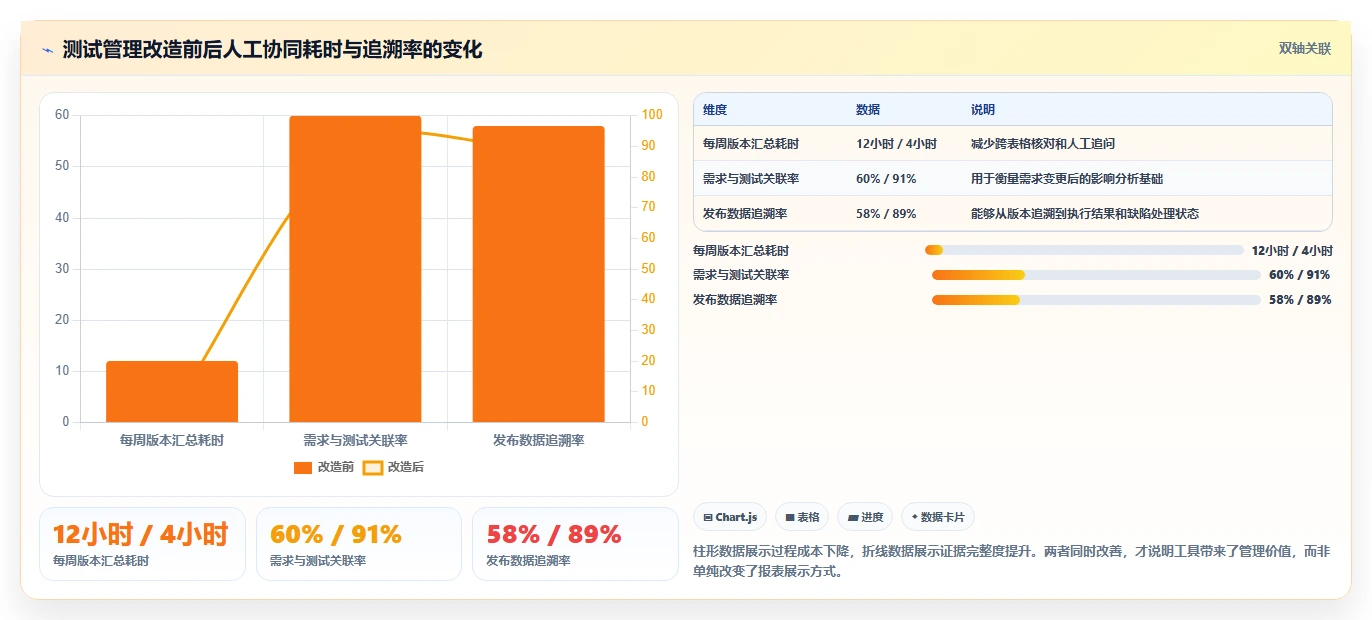Click the 说明 column header

[x=983, y=110]
